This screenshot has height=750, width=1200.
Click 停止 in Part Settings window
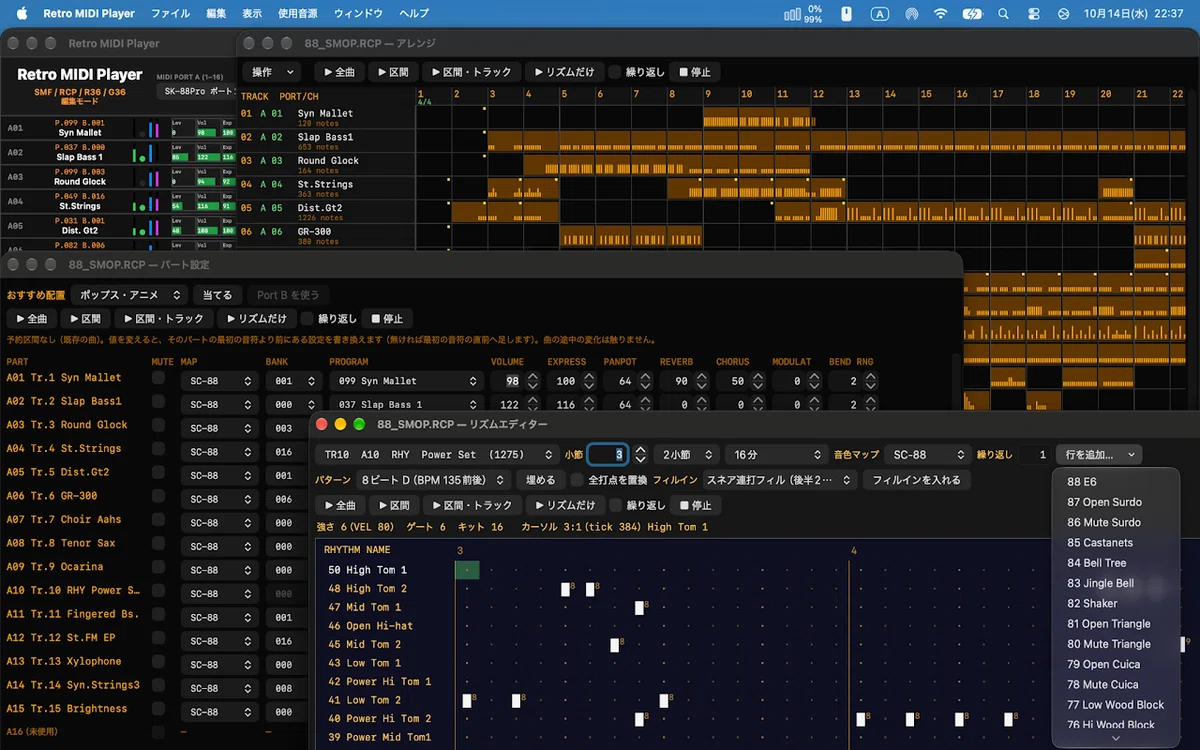coord(387,318)
